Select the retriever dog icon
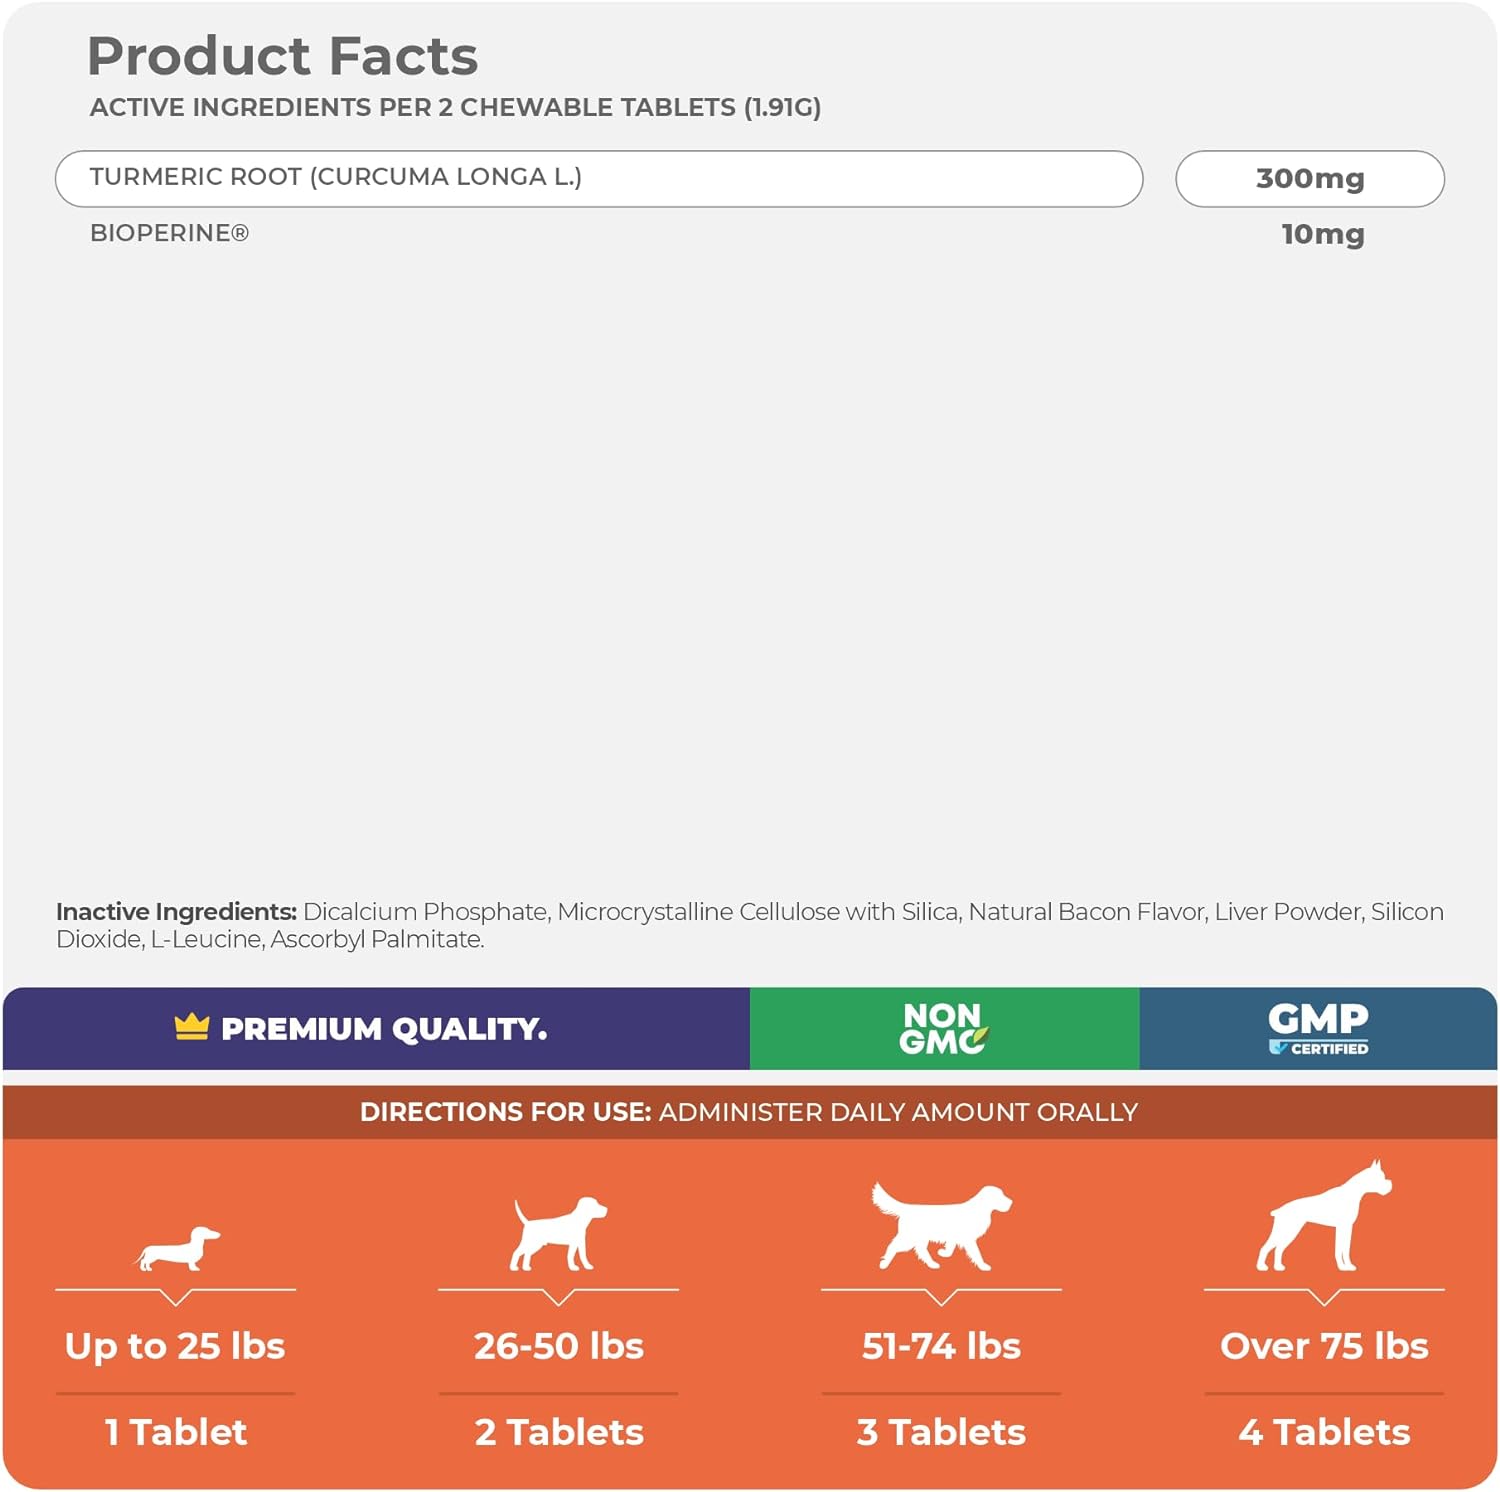The height and width of the screenshot is (1492, 1500). coord(941,1226)
